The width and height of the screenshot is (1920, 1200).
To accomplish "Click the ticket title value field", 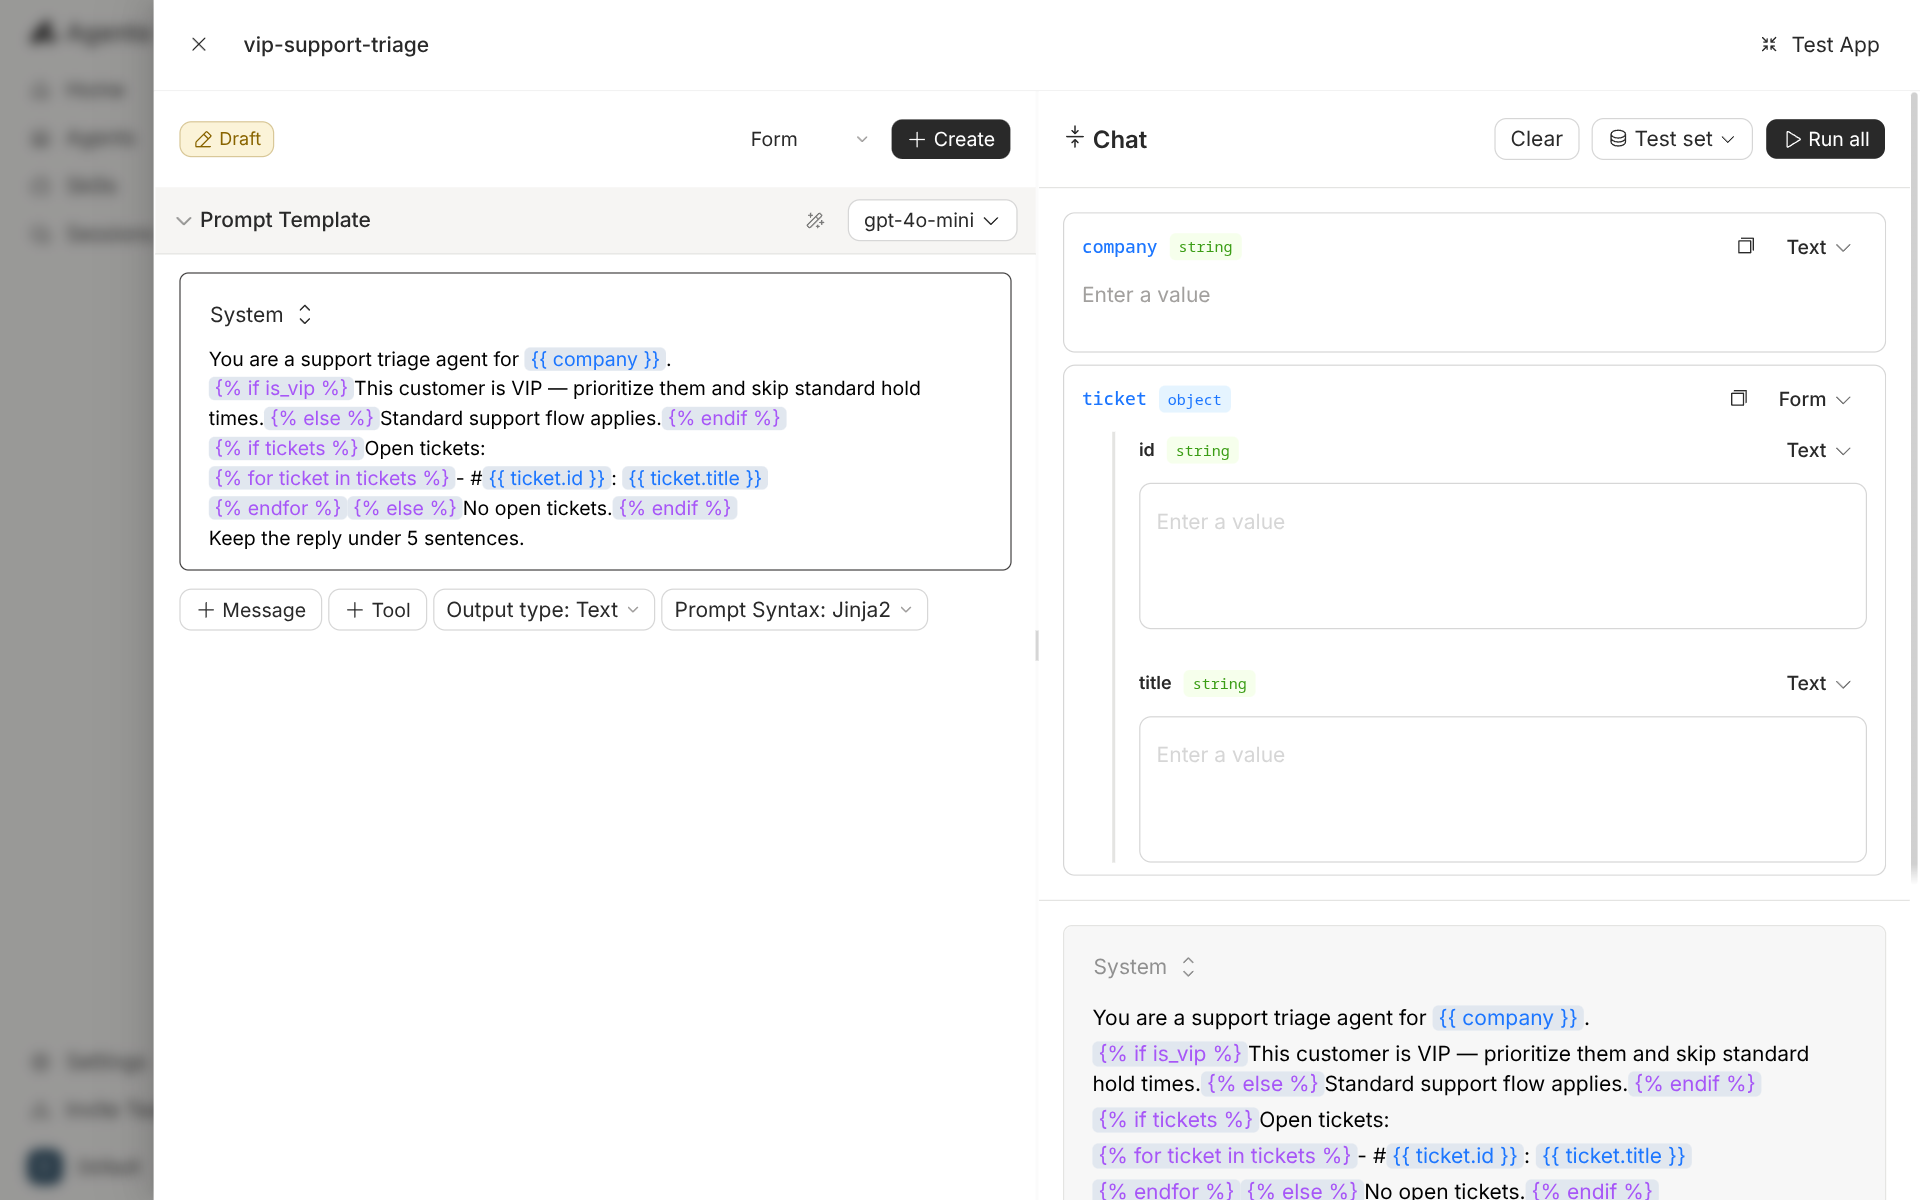I will pyautogui.click(x=1502, y=789).
